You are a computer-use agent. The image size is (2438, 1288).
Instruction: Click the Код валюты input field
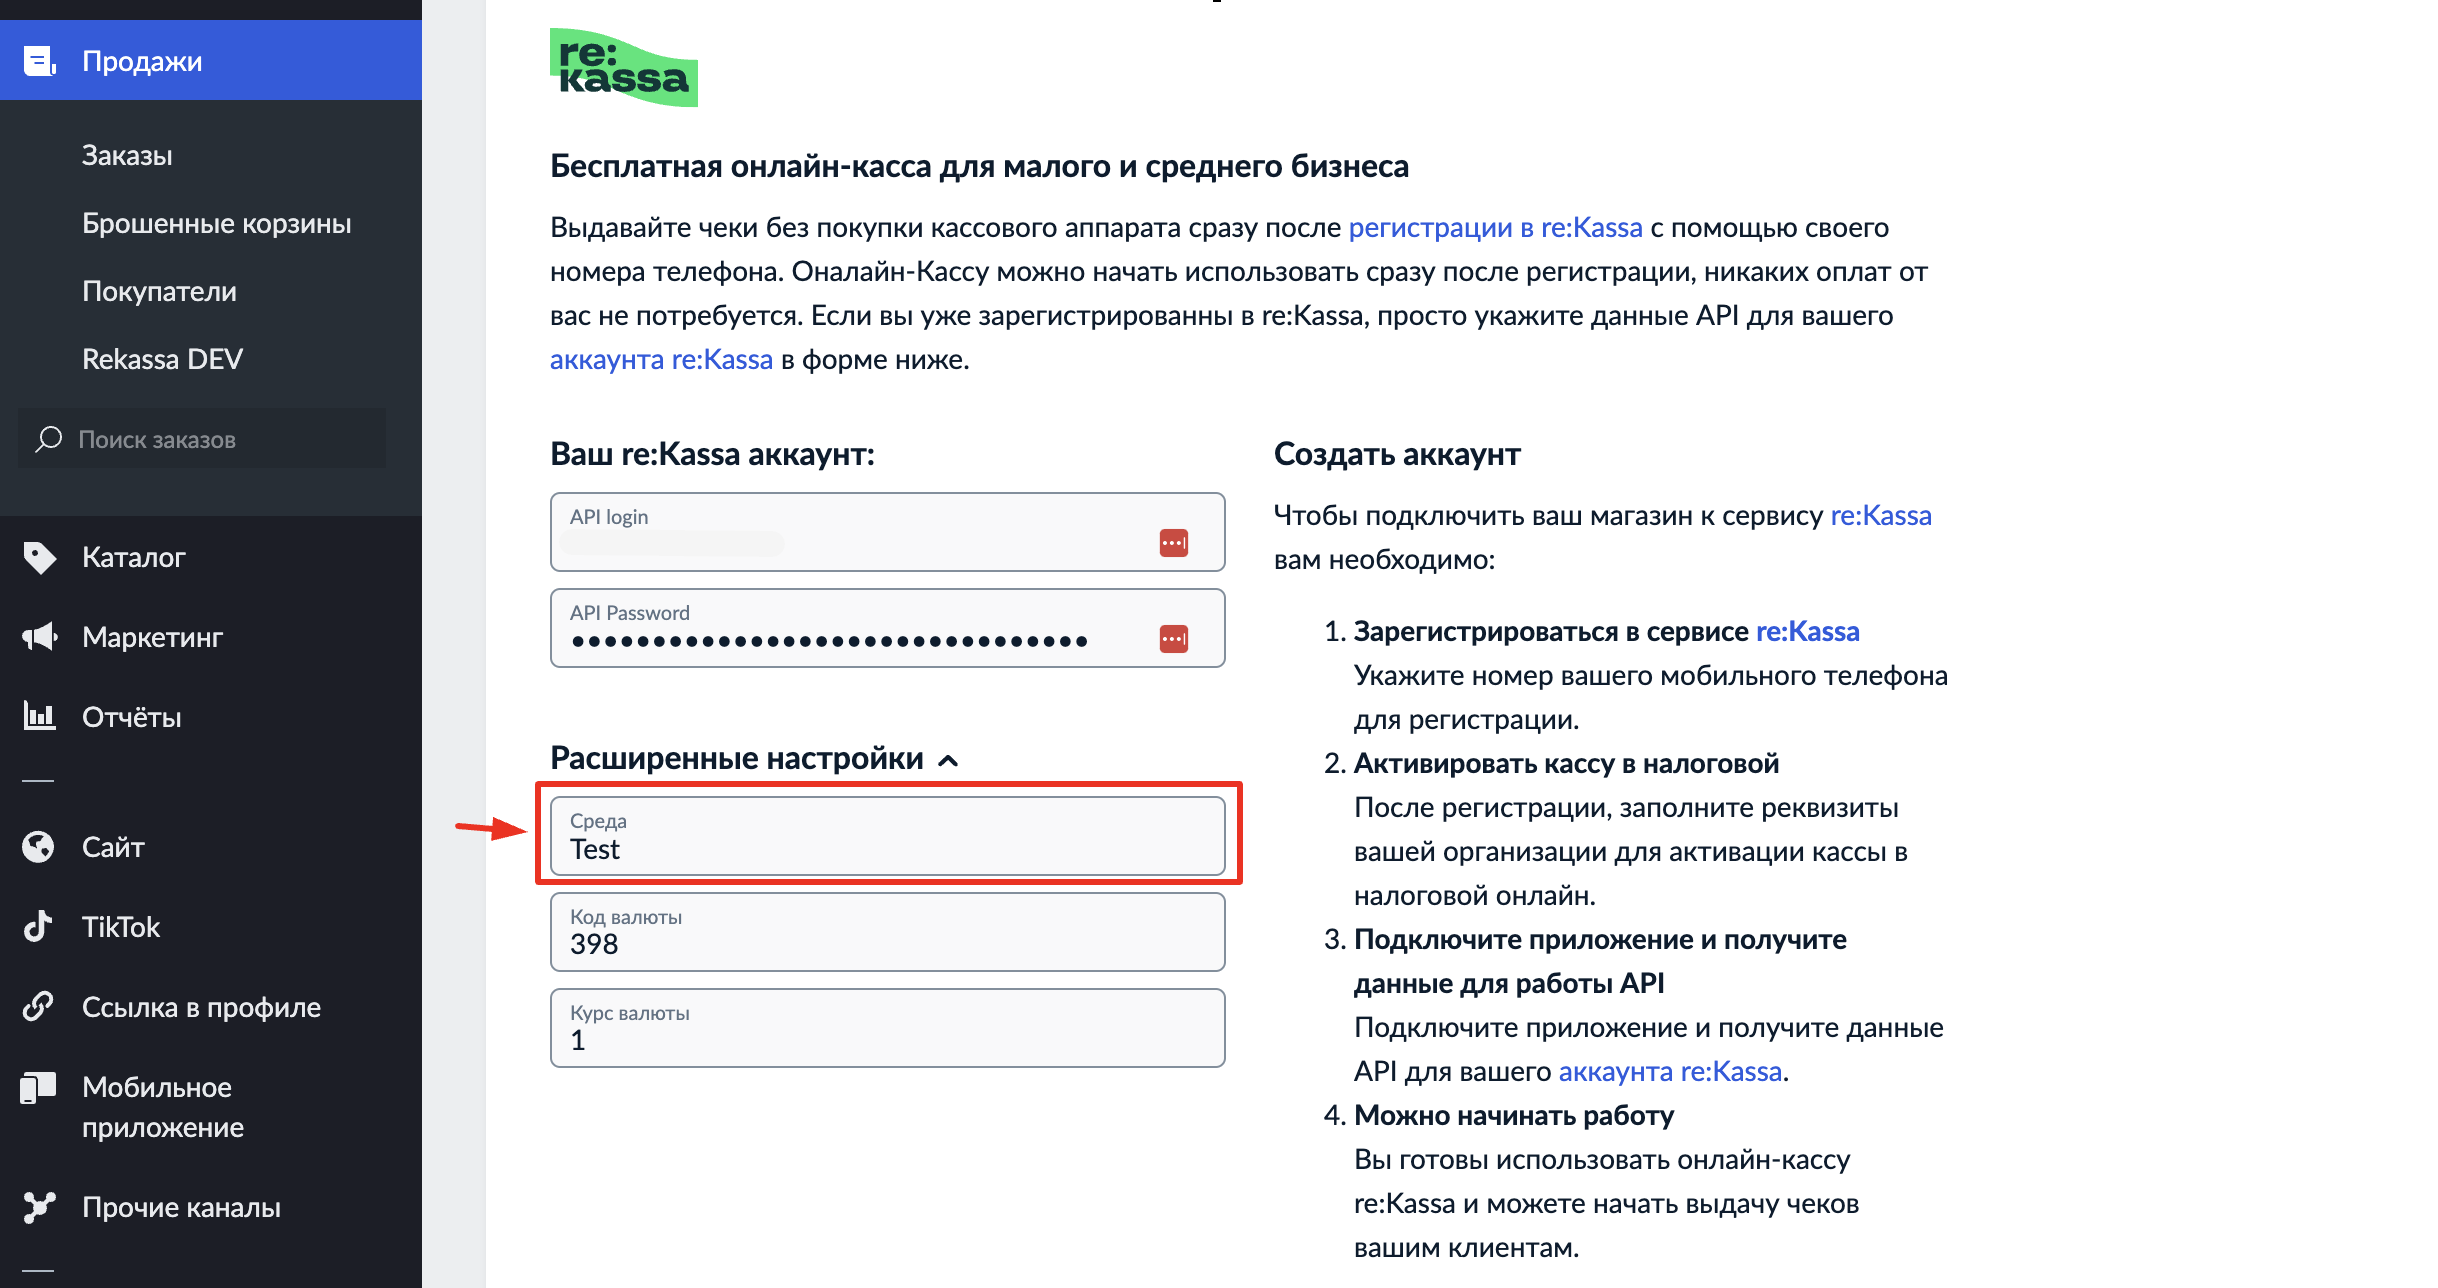[887, 933]
